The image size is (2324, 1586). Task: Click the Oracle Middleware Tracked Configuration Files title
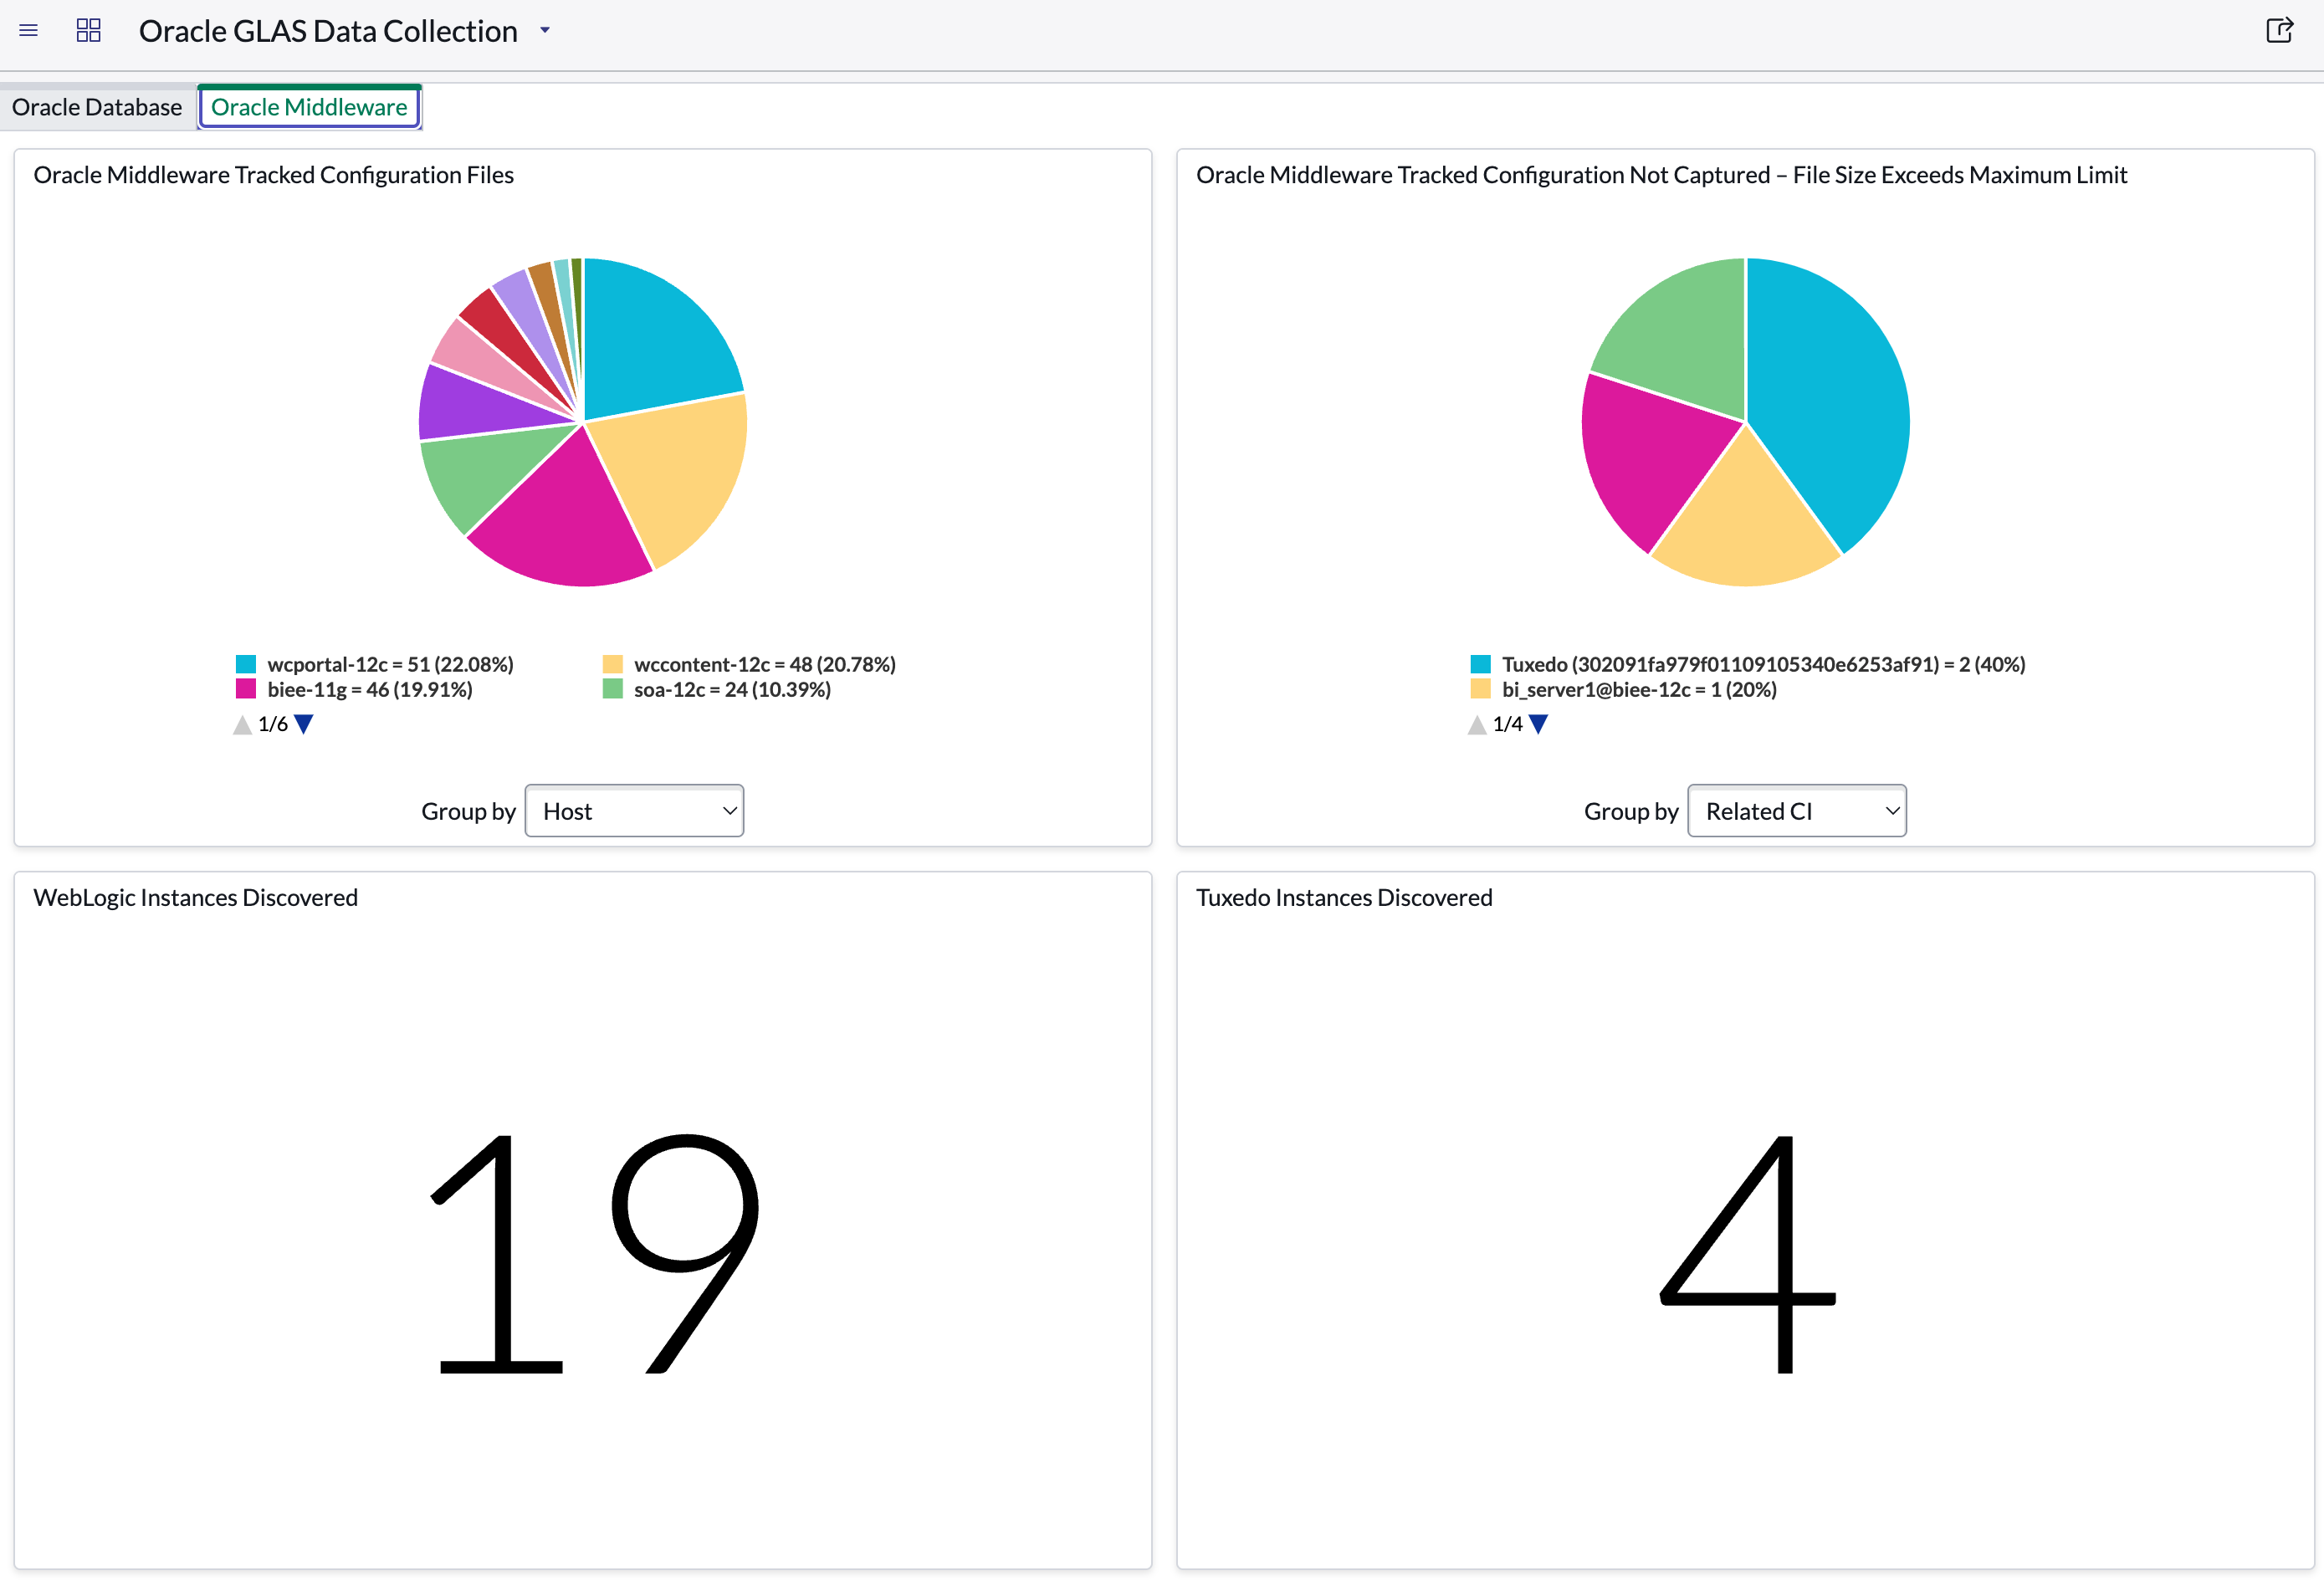[273, 175]
